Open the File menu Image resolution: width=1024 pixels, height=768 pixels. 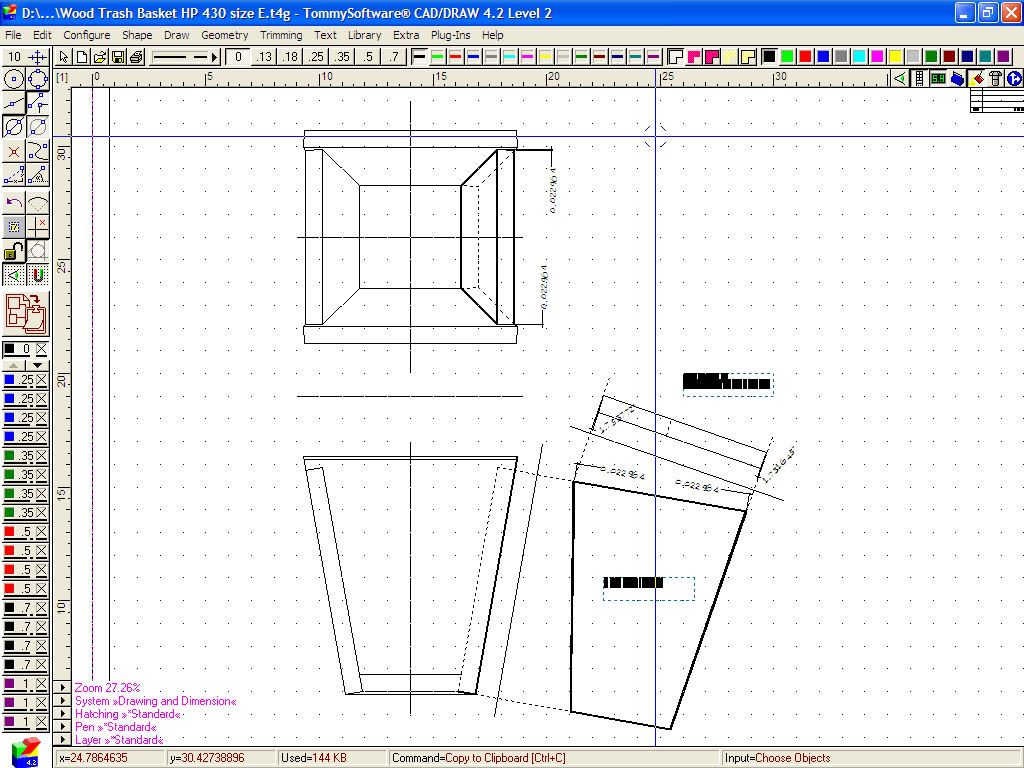13,35
